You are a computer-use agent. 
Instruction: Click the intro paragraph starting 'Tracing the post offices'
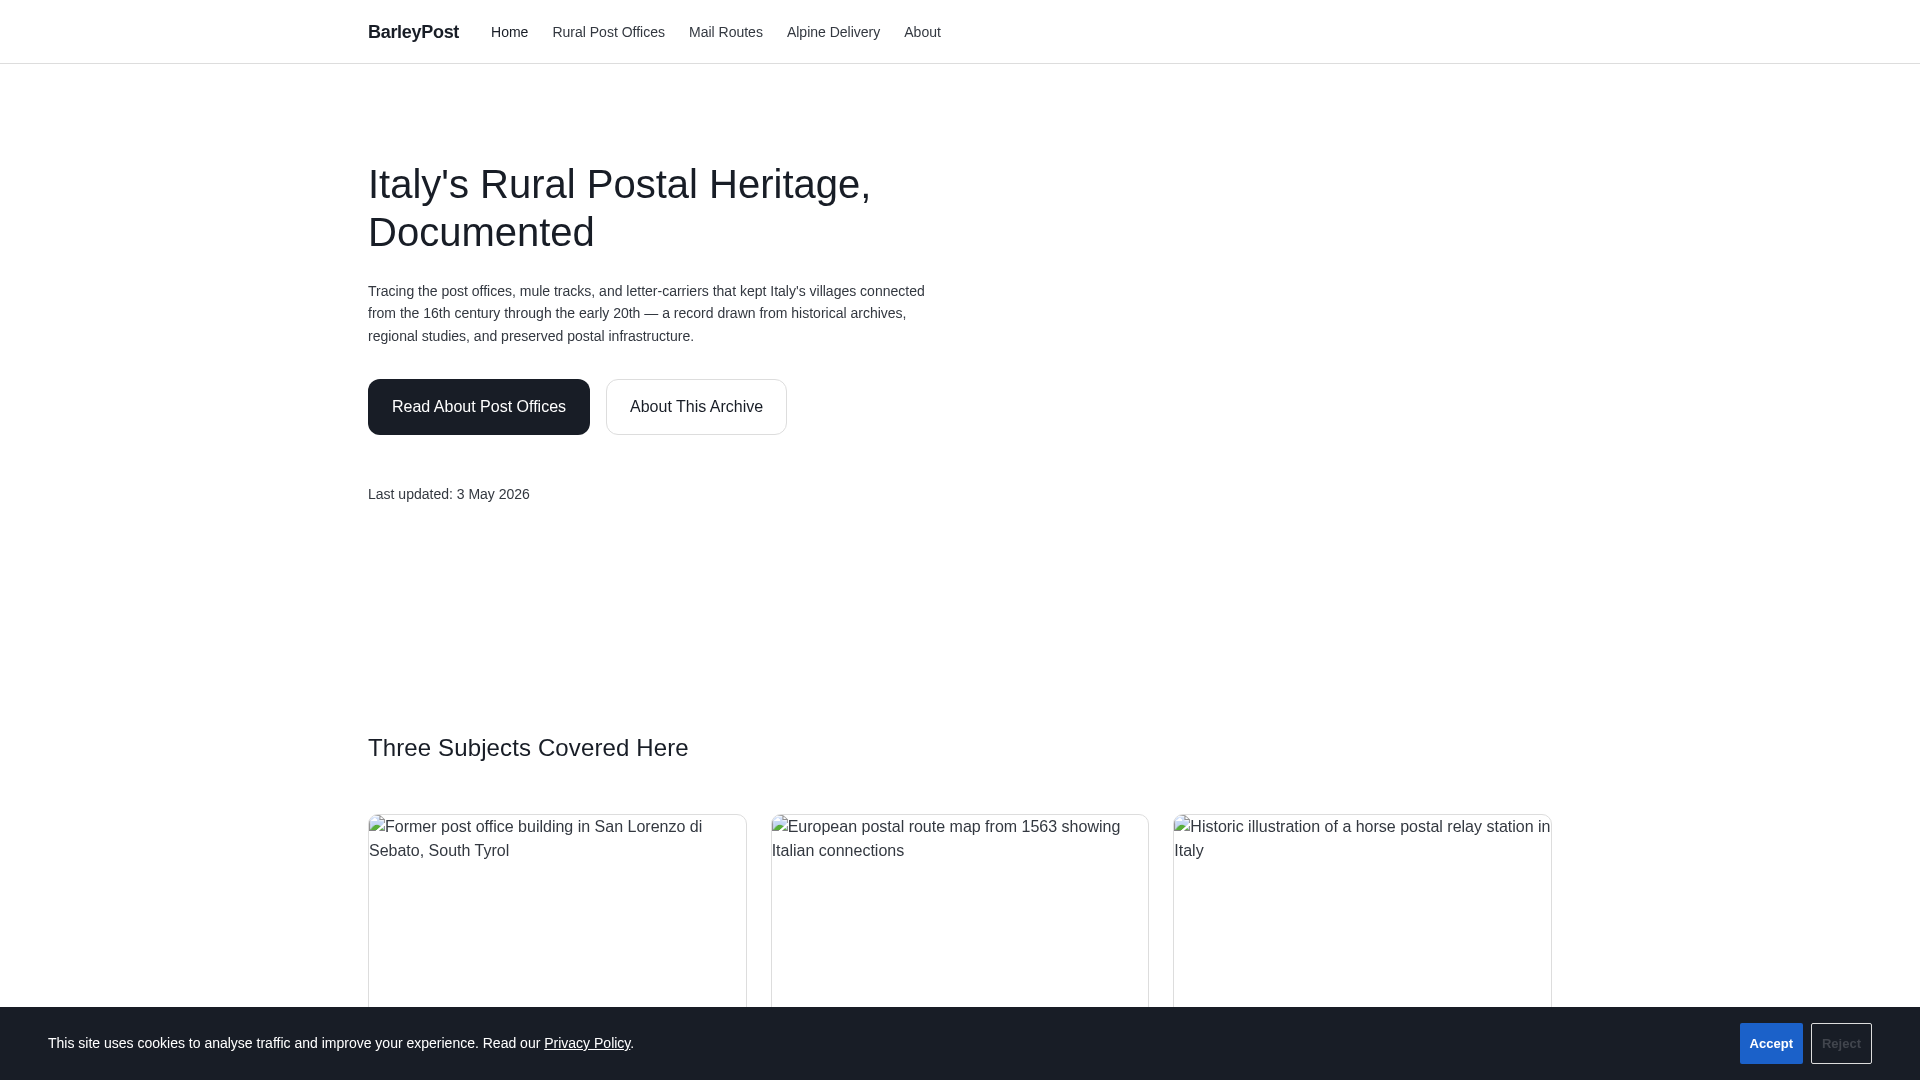click(647, 313)
